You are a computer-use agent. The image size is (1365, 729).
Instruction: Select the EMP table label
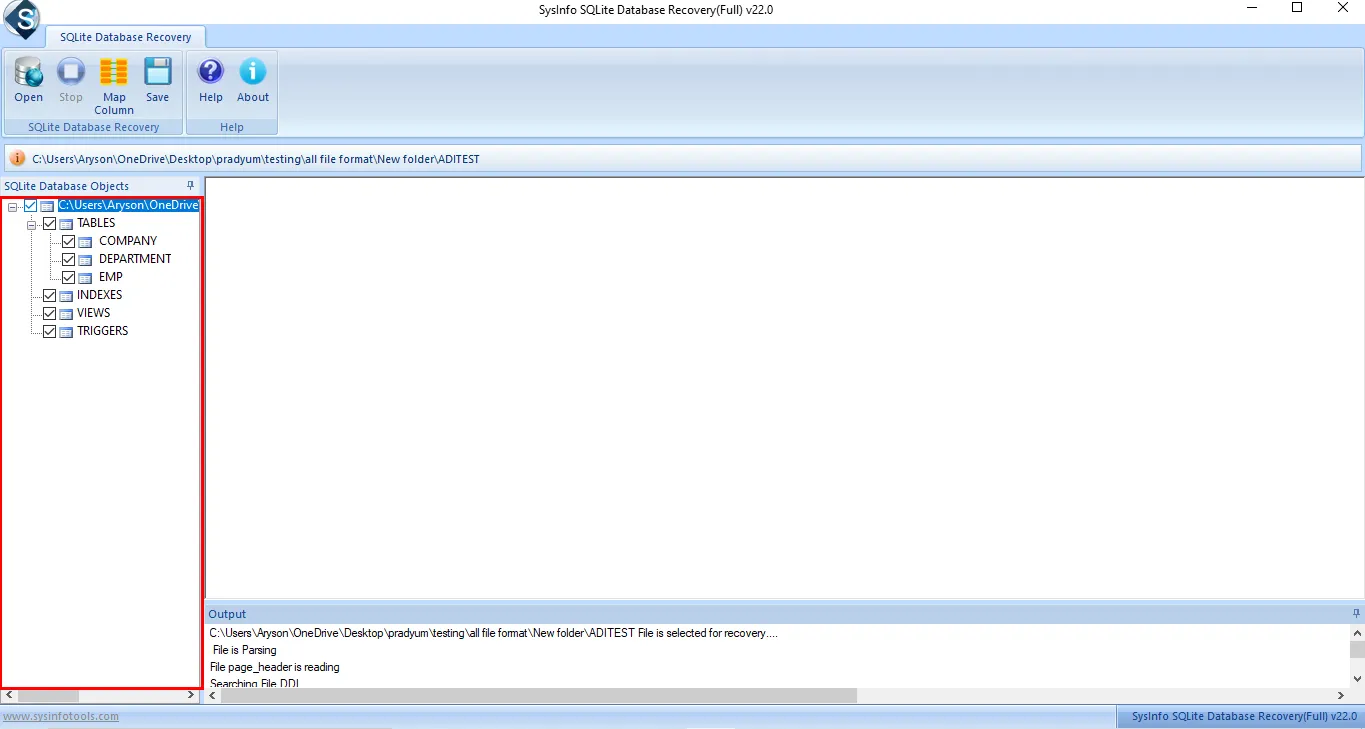(x=111, y=277)
